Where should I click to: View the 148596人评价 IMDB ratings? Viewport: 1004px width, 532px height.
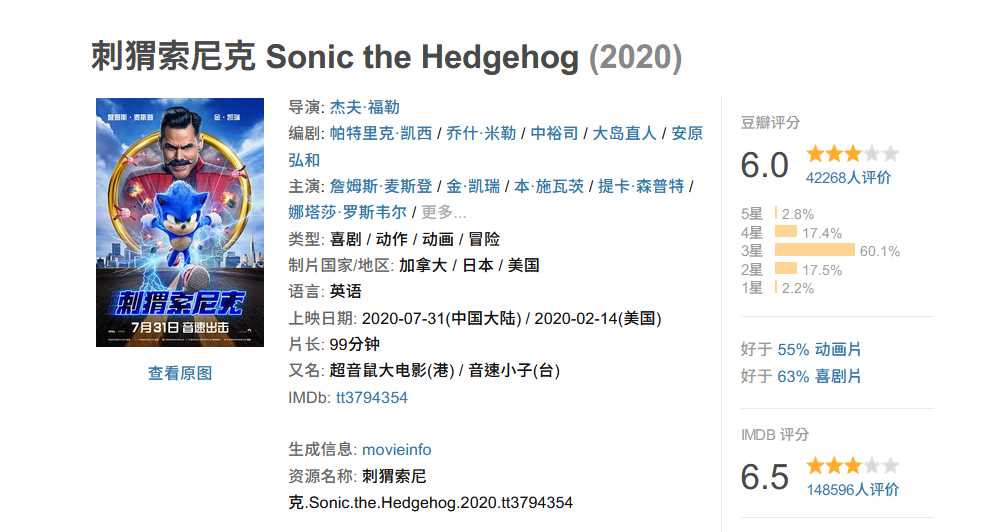(x=853, y=490)
